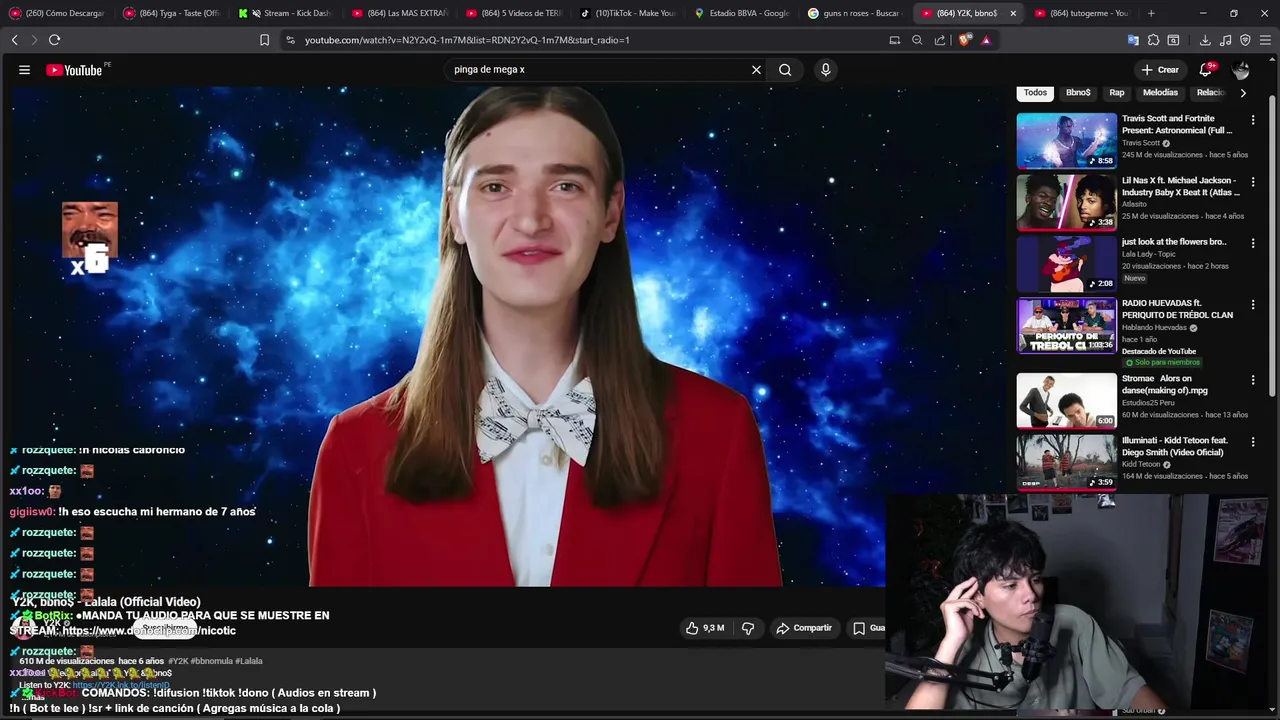The height and width of the screenshot is (720, 1280).
Task: Open site settings icon beside the URL
Action: pyautogui.click(x=290, y=40)
